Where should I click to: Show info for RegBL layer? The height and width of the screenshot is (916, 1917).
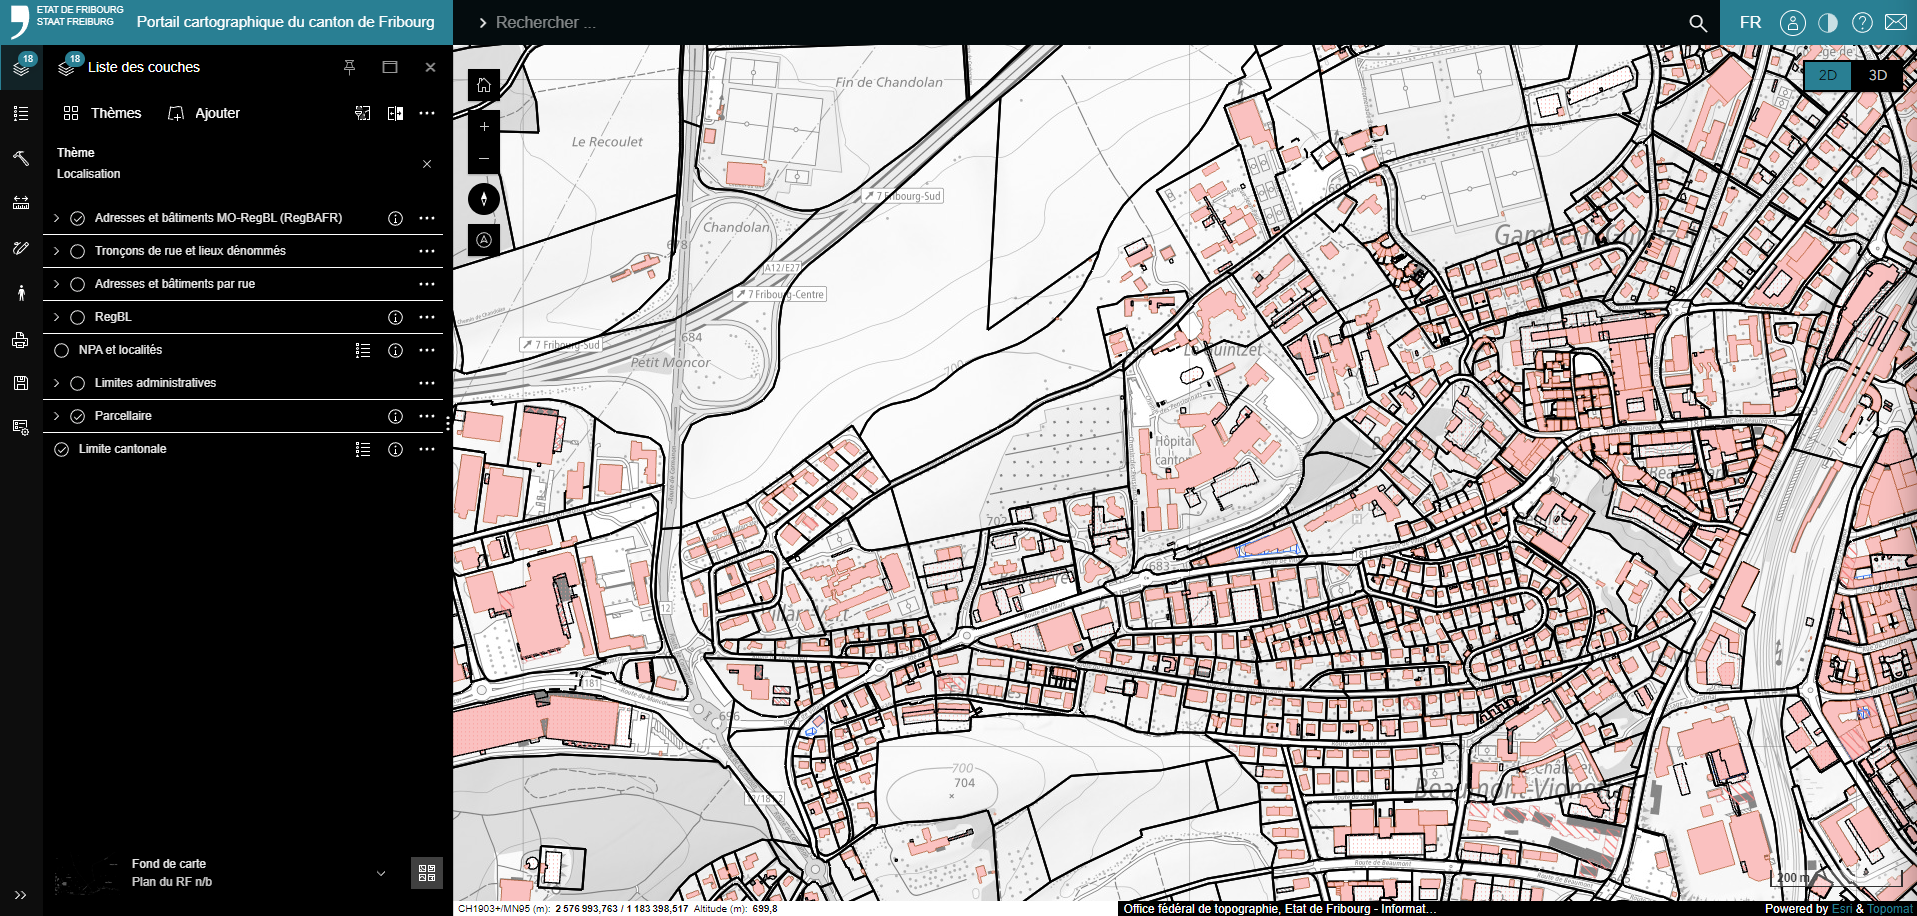[x=395, y=317]
